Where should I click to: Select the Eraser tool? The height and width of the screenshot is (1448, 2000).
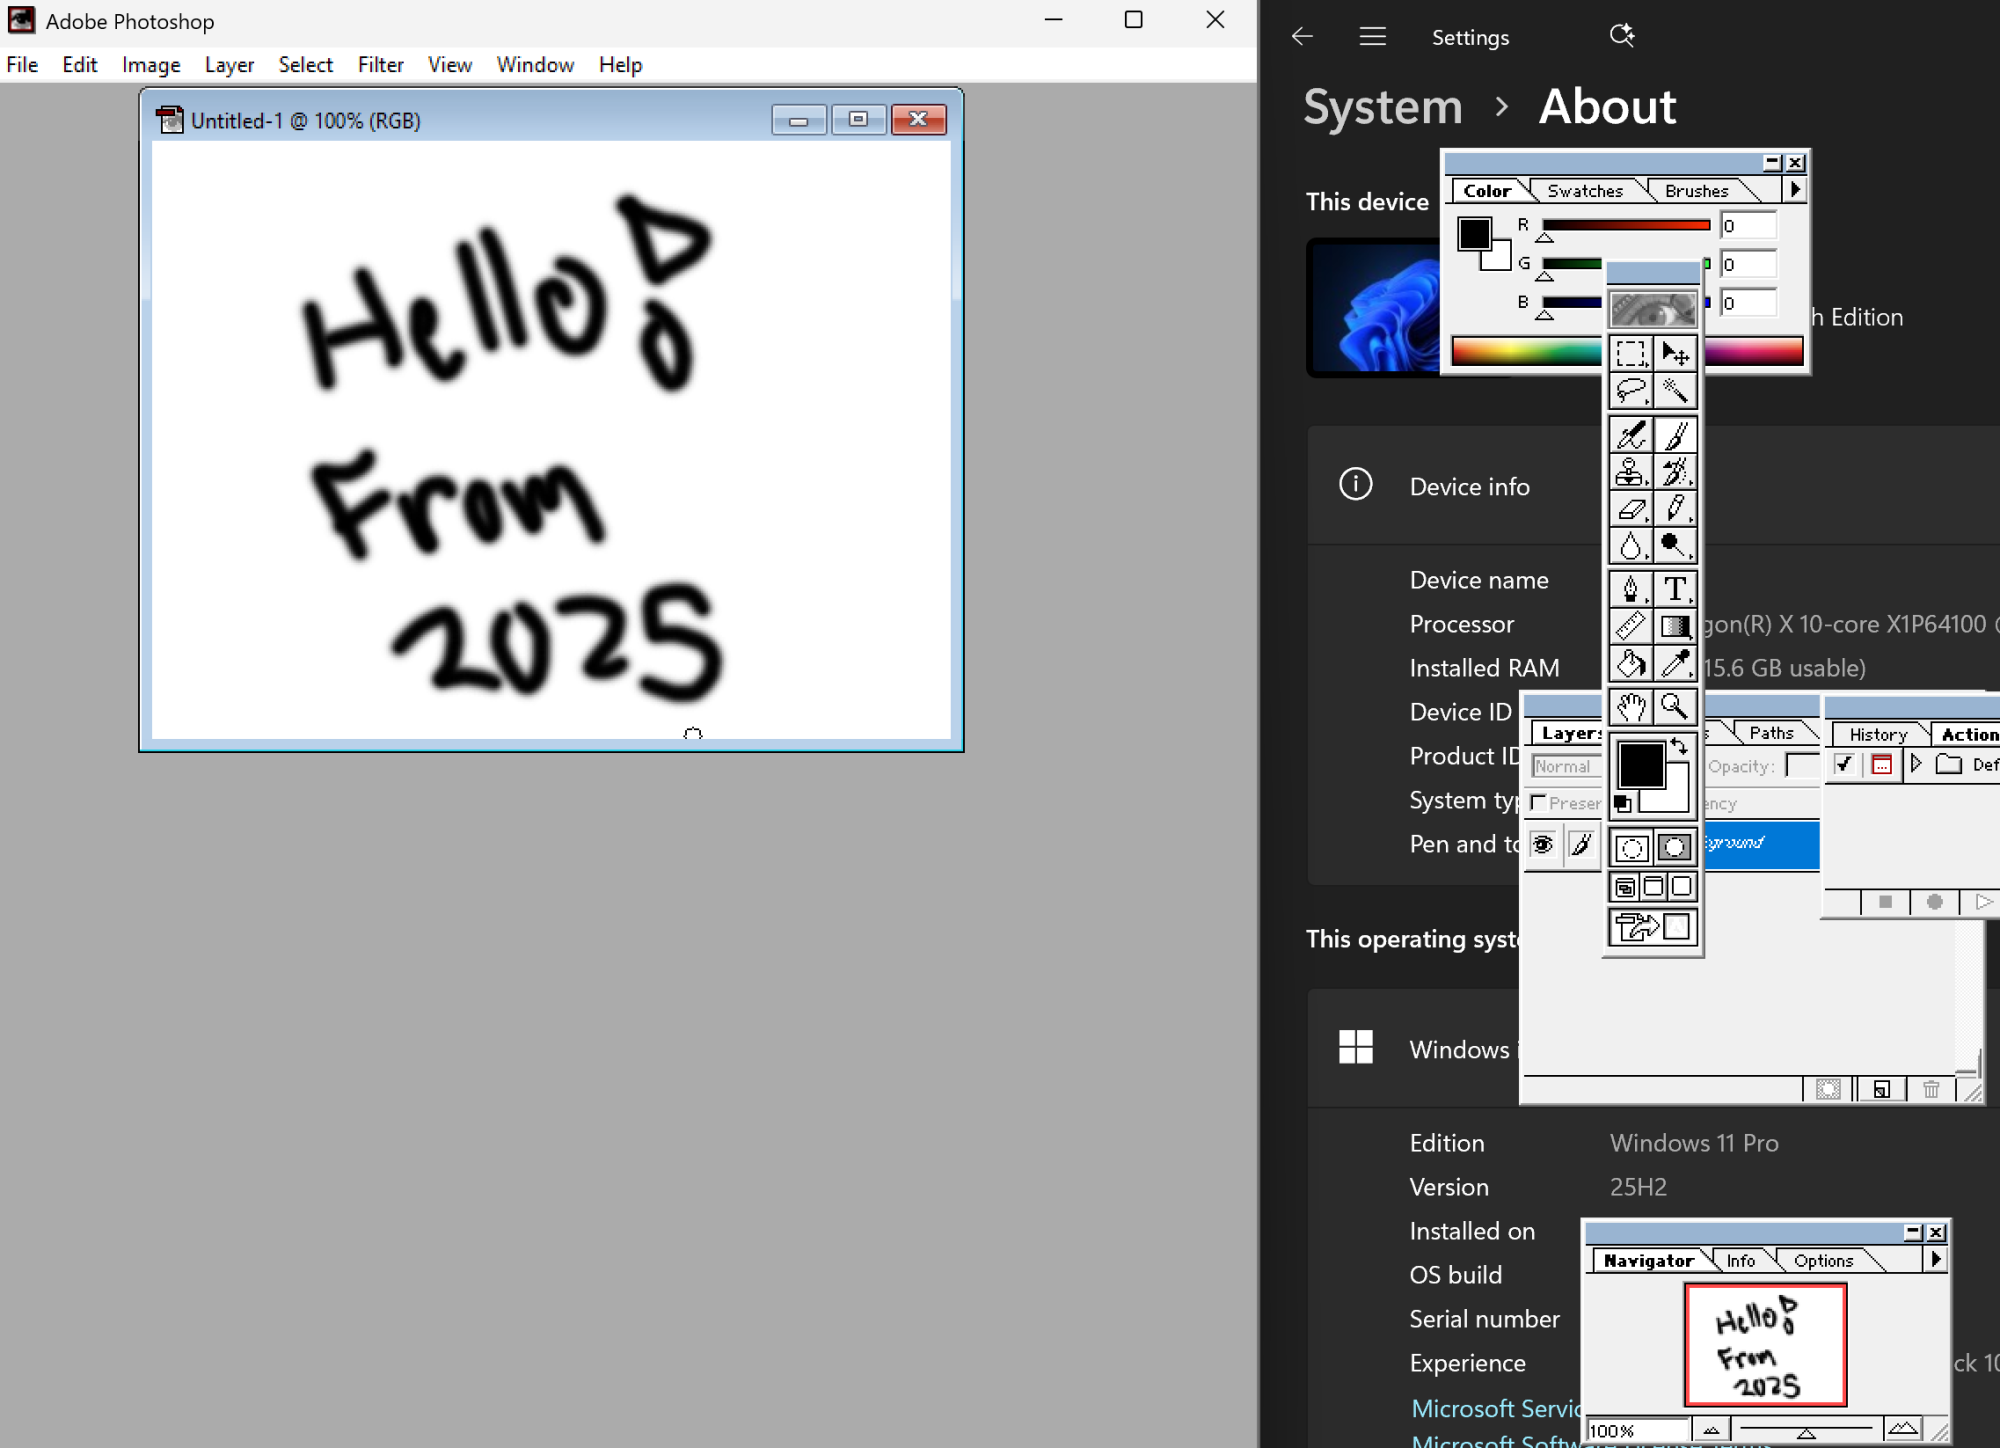1630,507
